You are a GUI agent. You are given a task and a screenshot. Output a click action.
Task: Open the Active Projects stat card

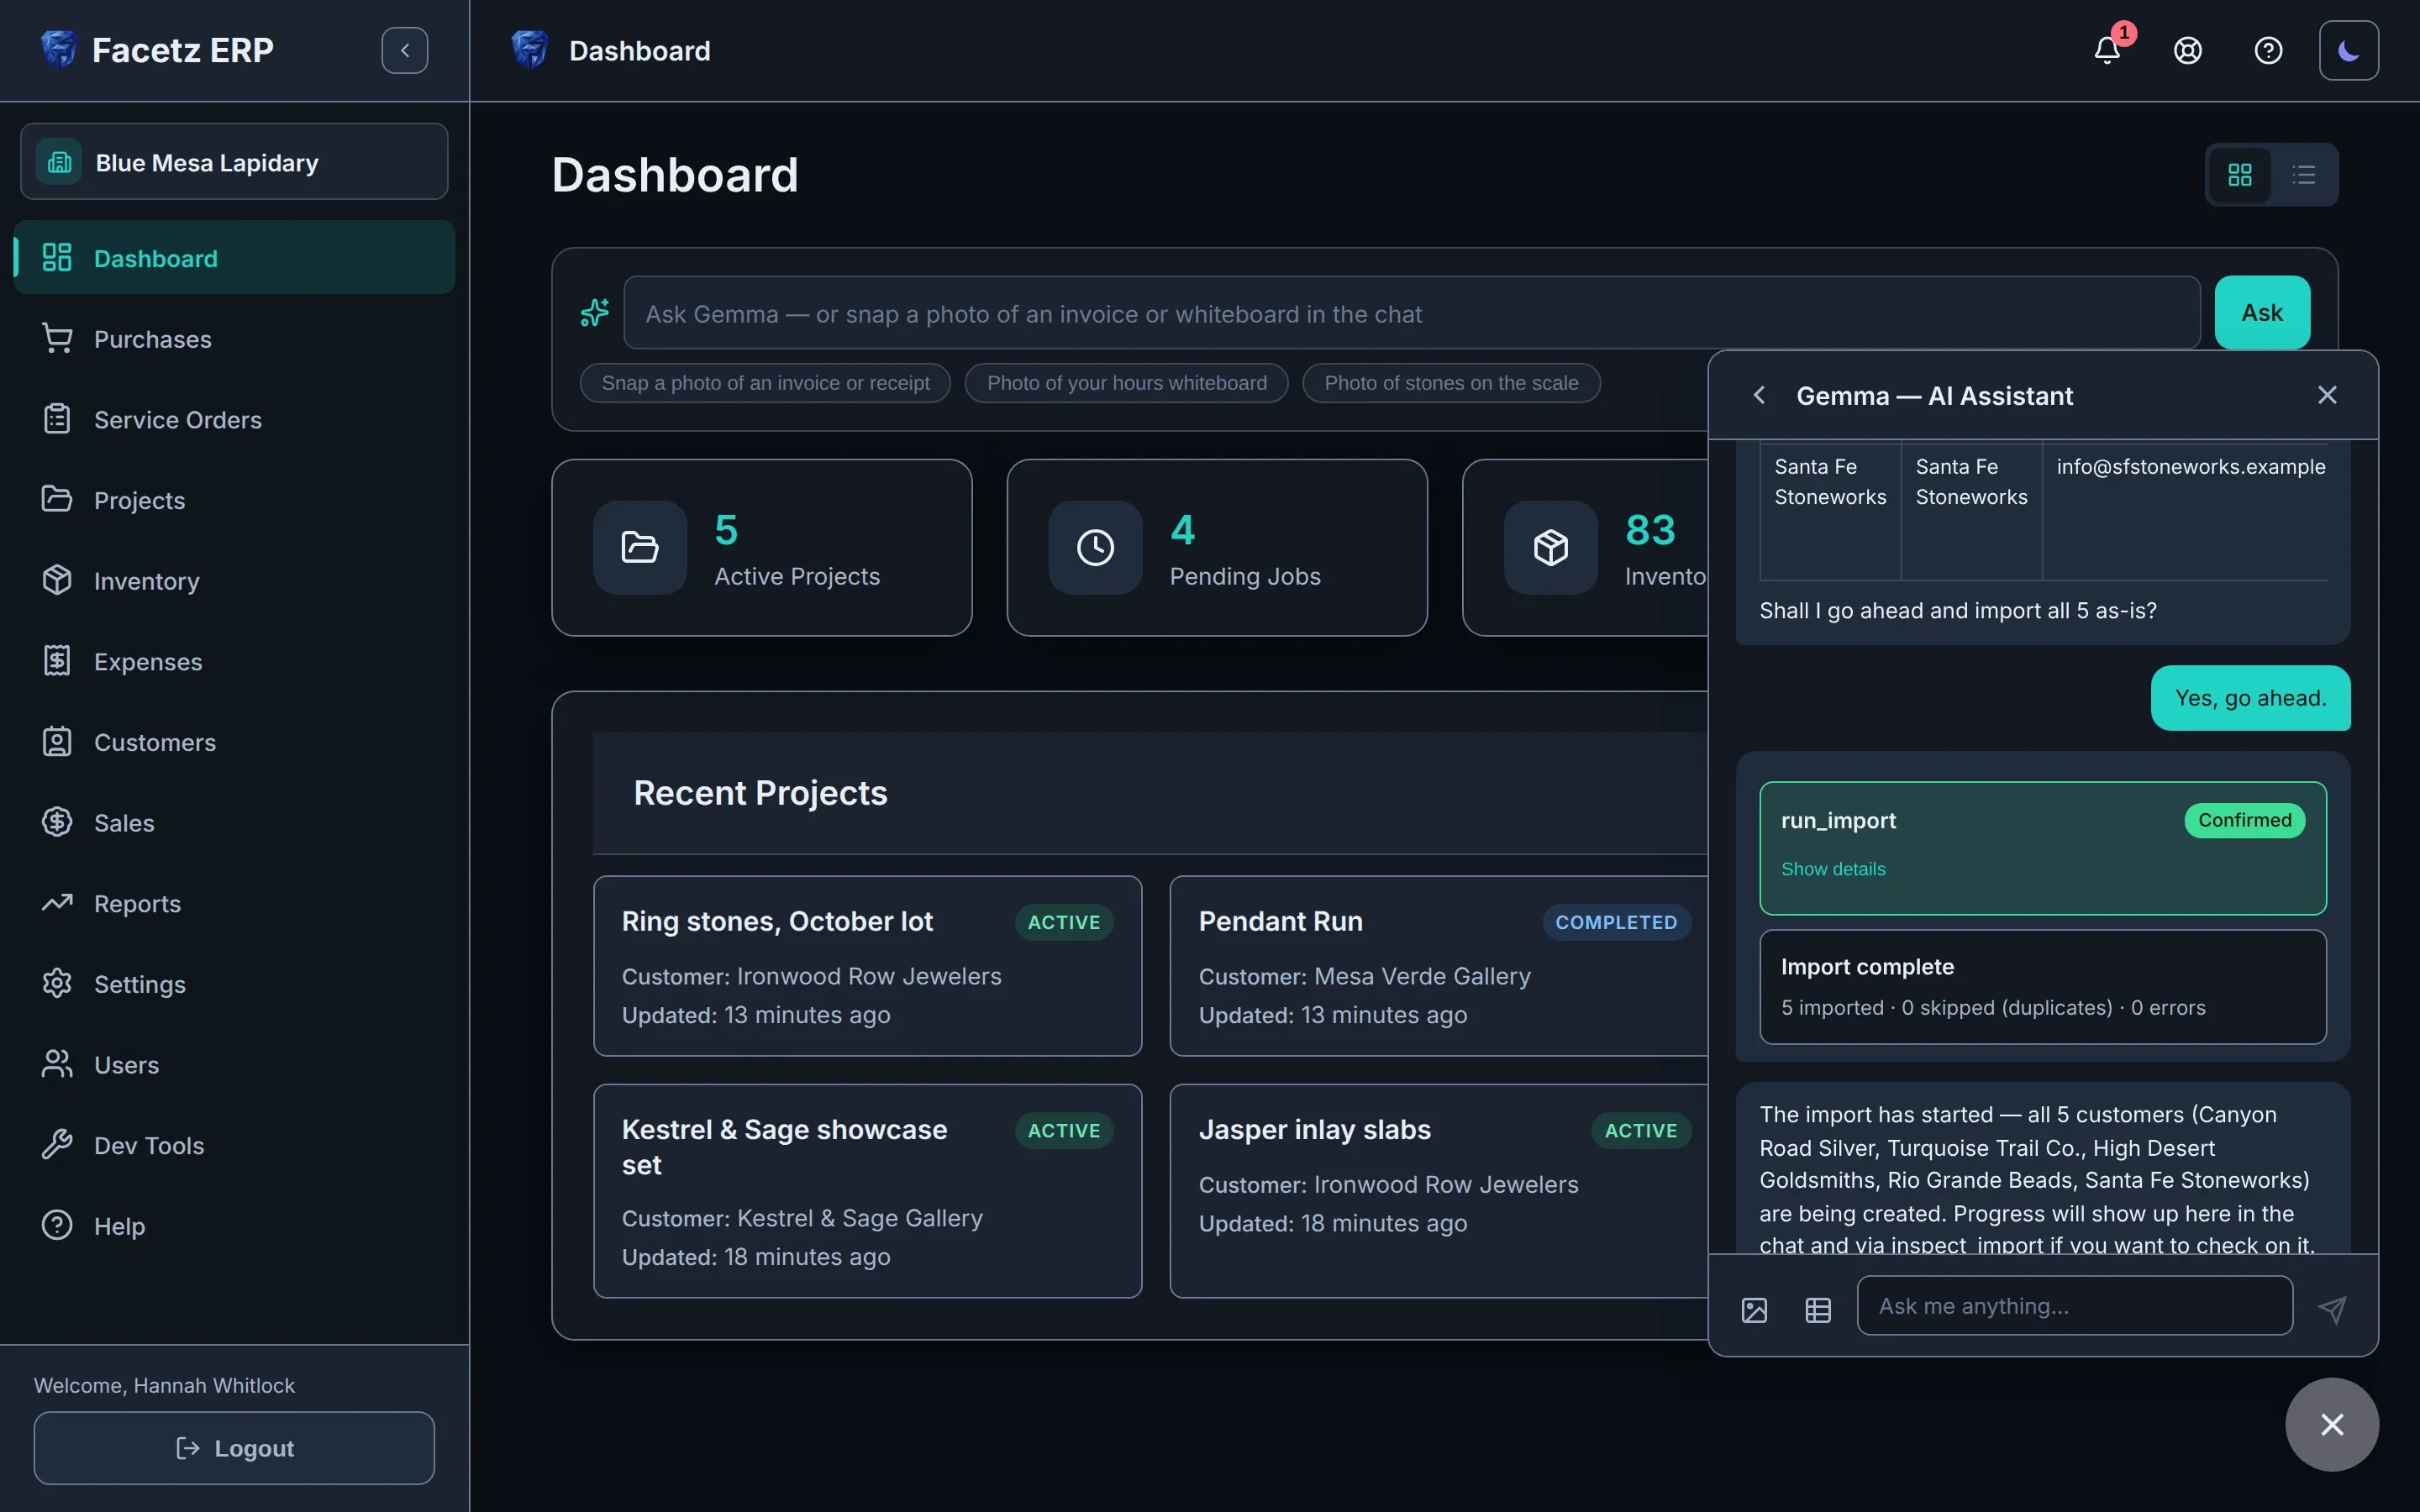[762, 548]
